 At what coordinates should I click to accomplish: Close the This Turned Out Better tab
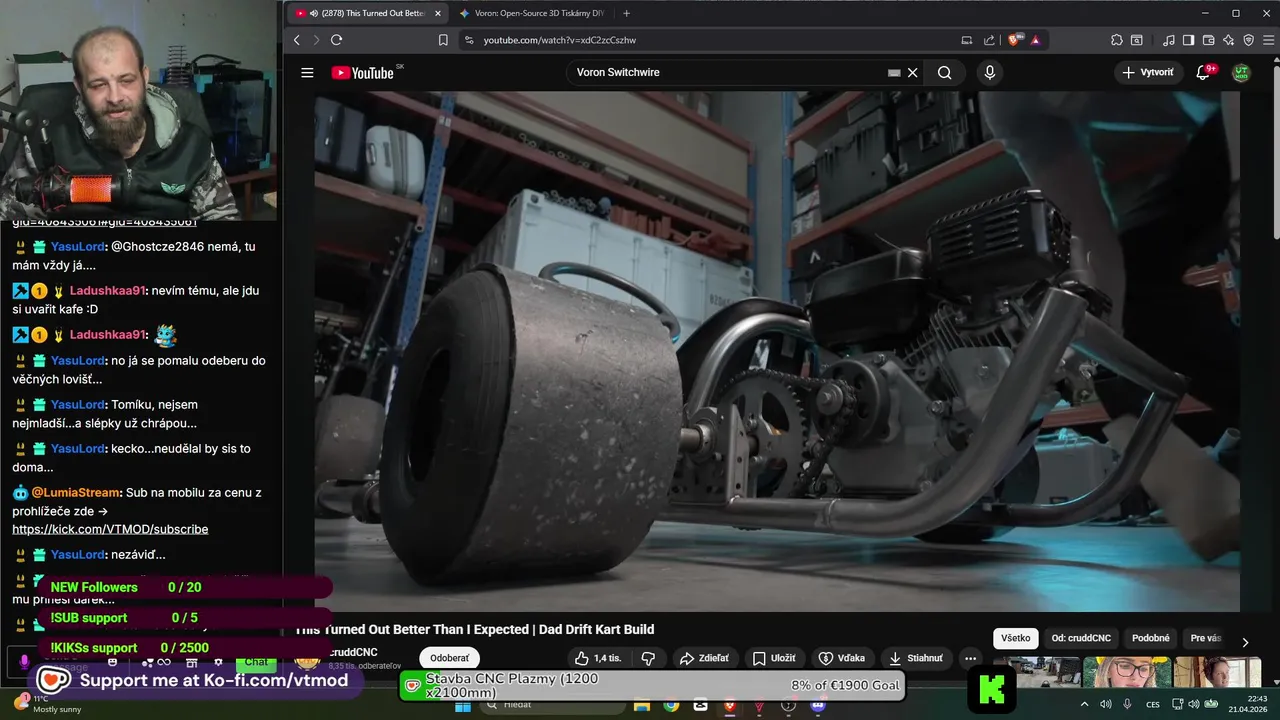click(x=438, y=13)
